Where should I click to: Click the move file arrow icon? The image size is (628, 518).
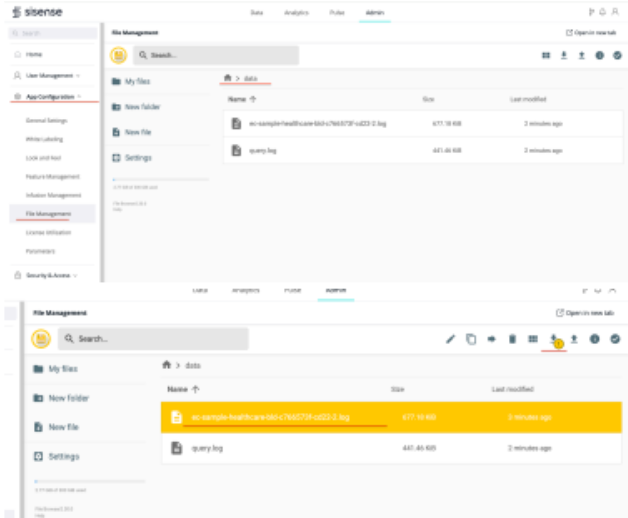(492, 339)
